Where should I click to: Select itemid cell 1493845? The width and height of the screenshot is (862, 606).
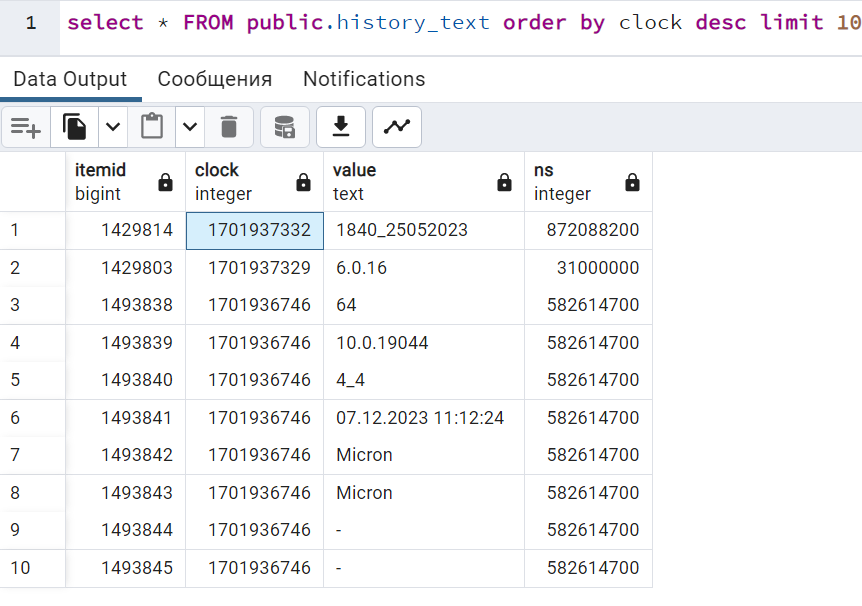tap(125, 568)
